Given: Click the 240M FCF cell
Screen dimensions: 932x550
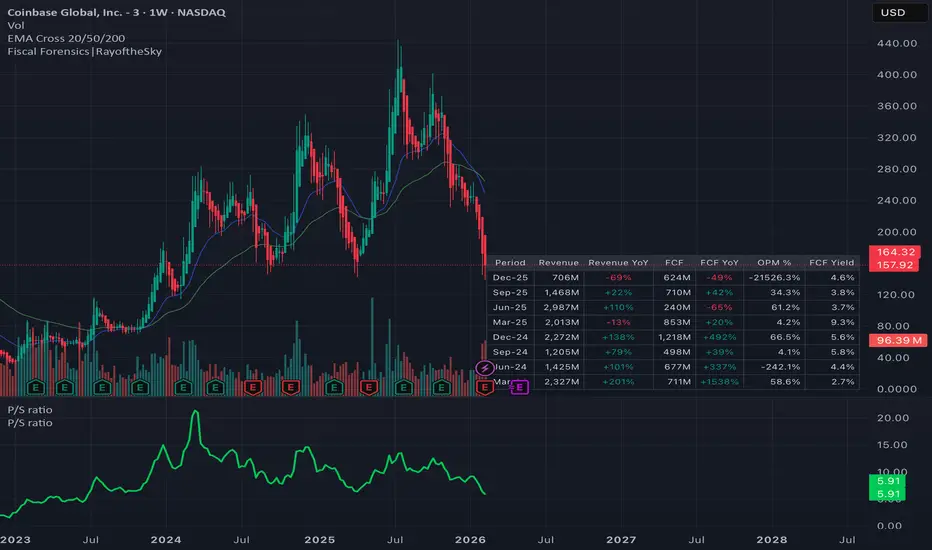Looking at the screenshot, I should click(677, 307).
